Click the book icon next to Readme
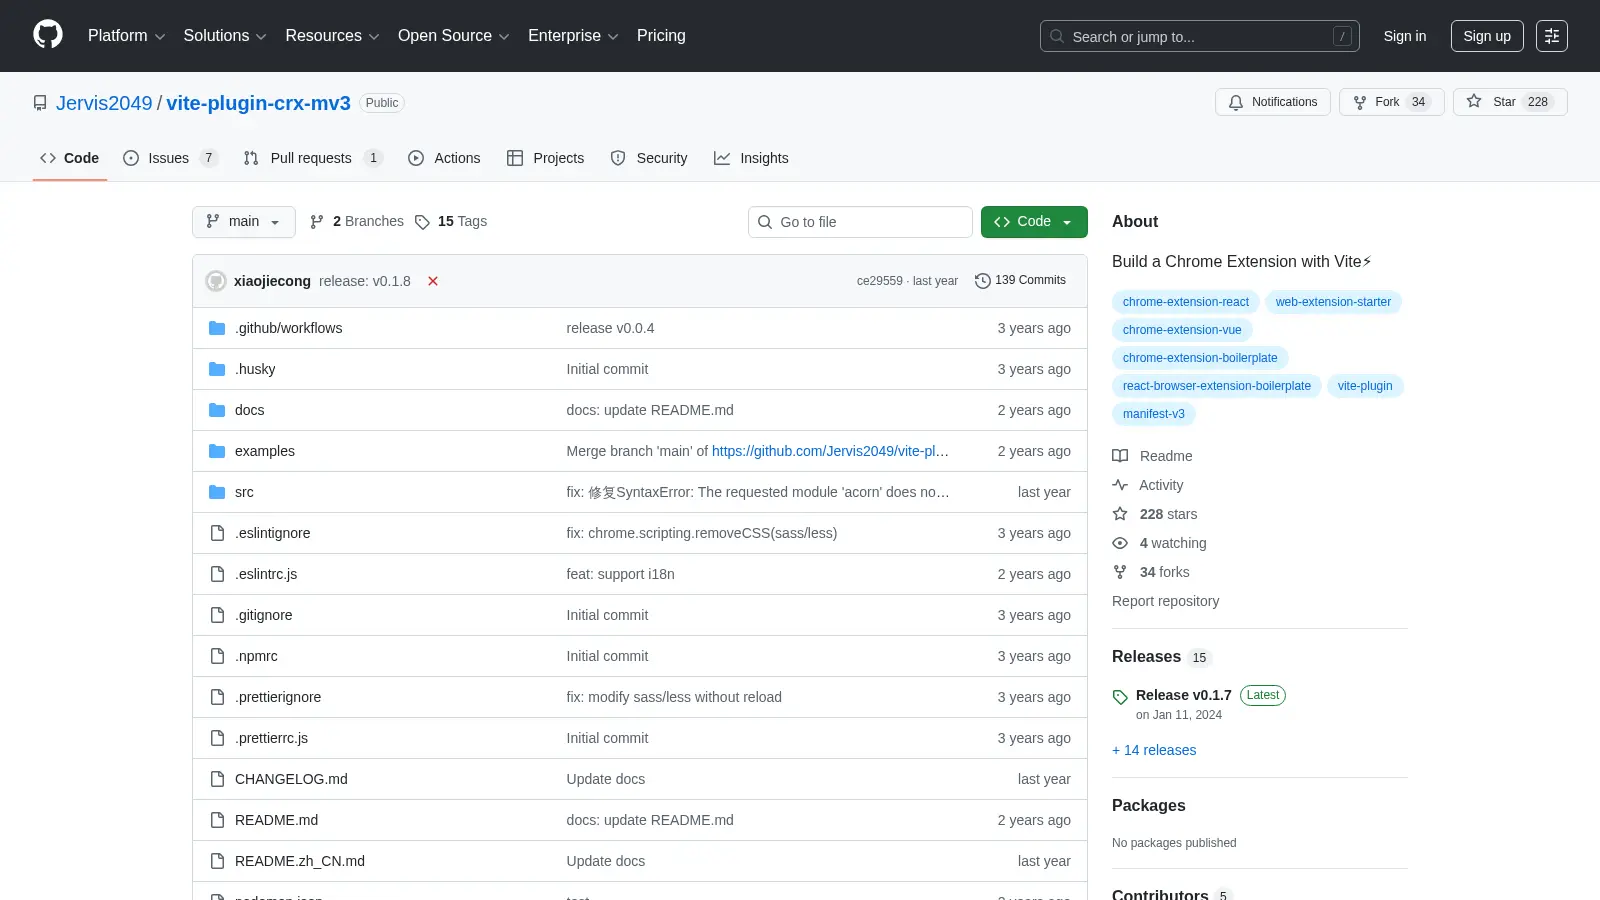1600x900 pixels. (x=1120, y=456)
